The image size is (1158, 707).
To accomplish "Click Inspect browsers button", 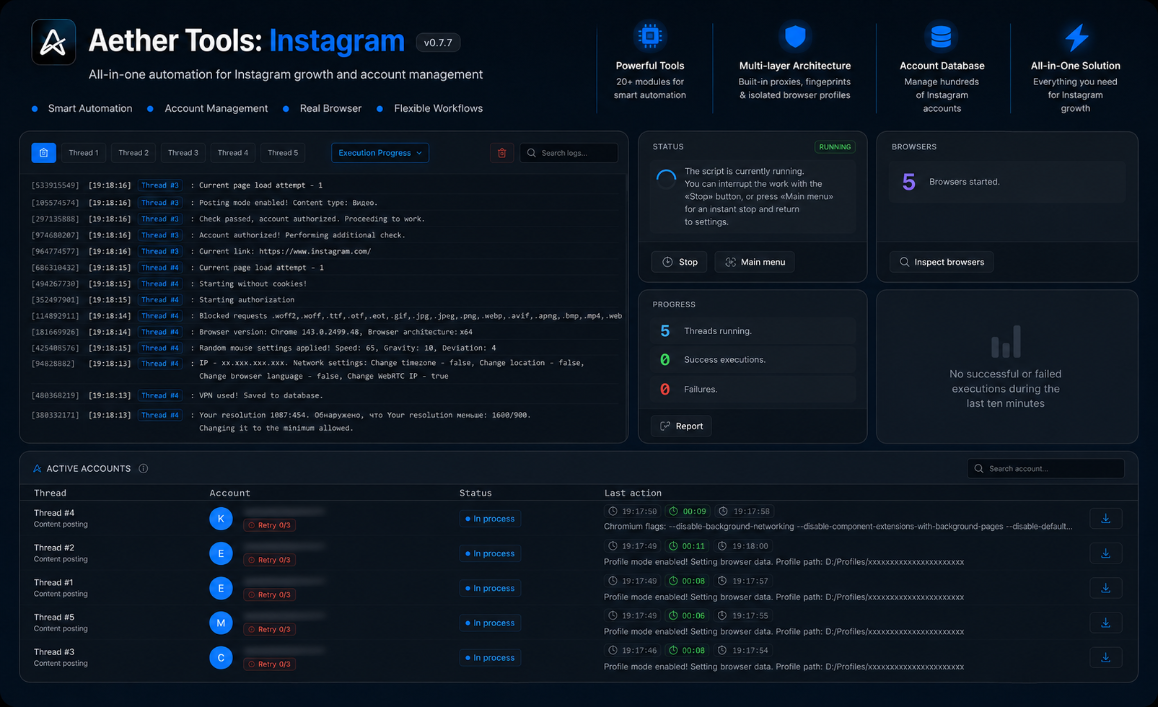I will 942,262.
